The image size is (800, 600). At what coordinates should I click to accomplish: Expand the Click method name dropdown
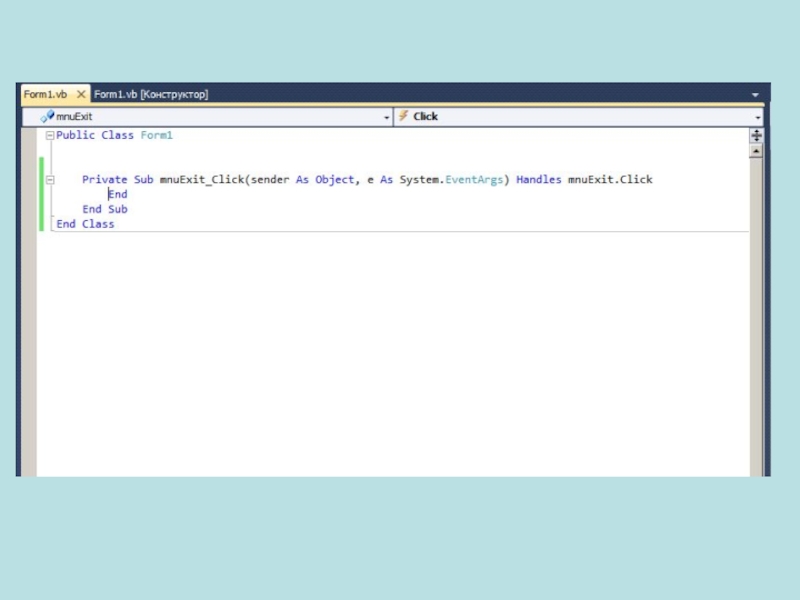click(x=757, y=117)
